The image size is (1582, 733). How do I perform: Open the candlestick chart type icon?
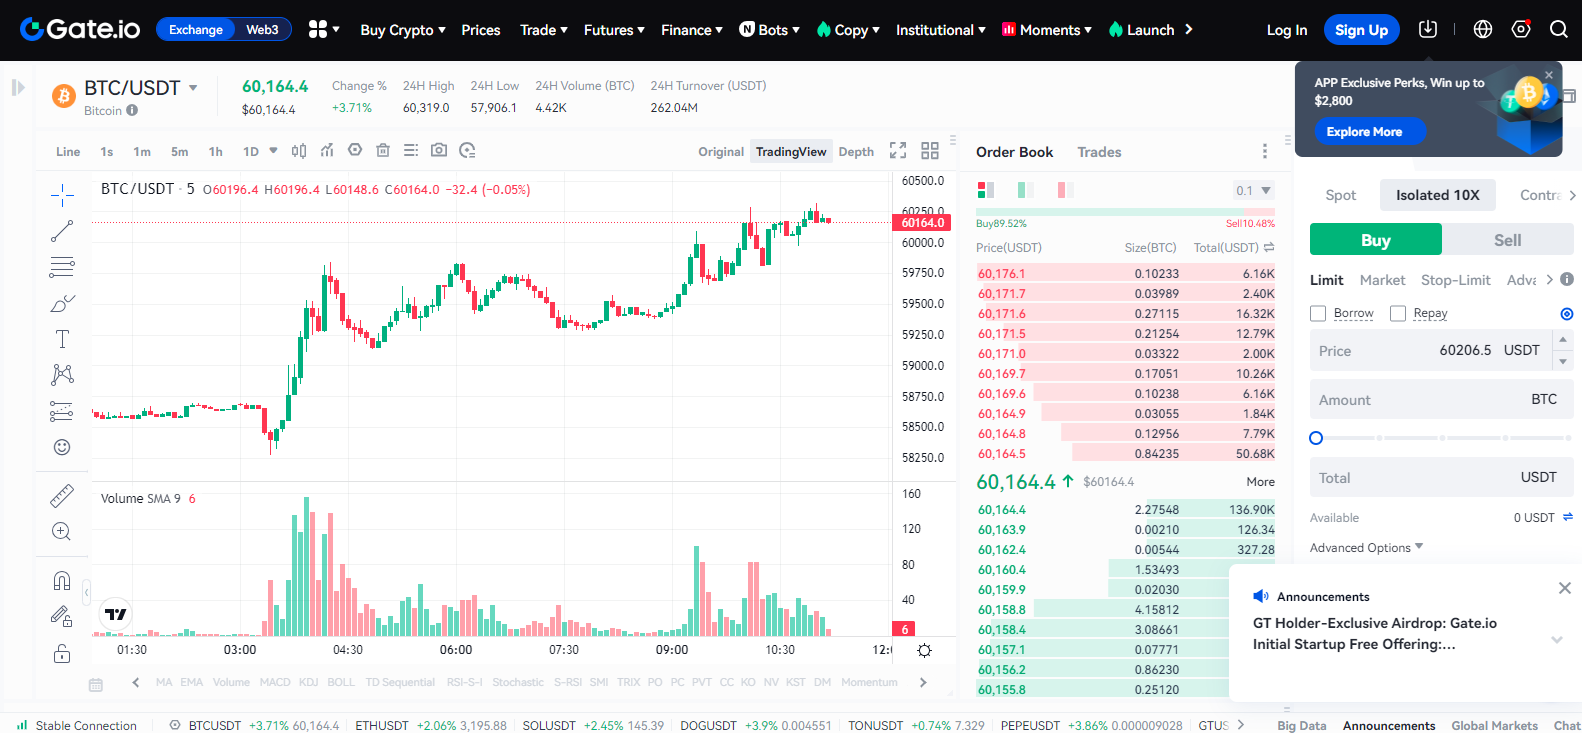[299, 151]
